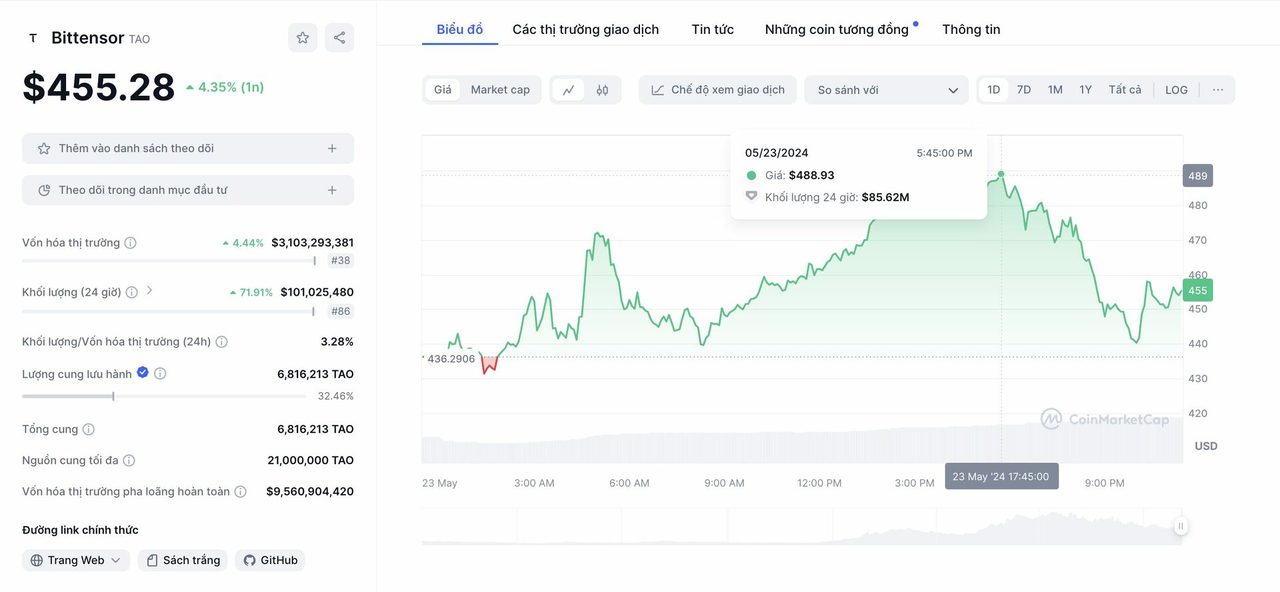Click the 24h volume rank progress bar
Screen dimensions: 1280x592
[x=169, y=311]
